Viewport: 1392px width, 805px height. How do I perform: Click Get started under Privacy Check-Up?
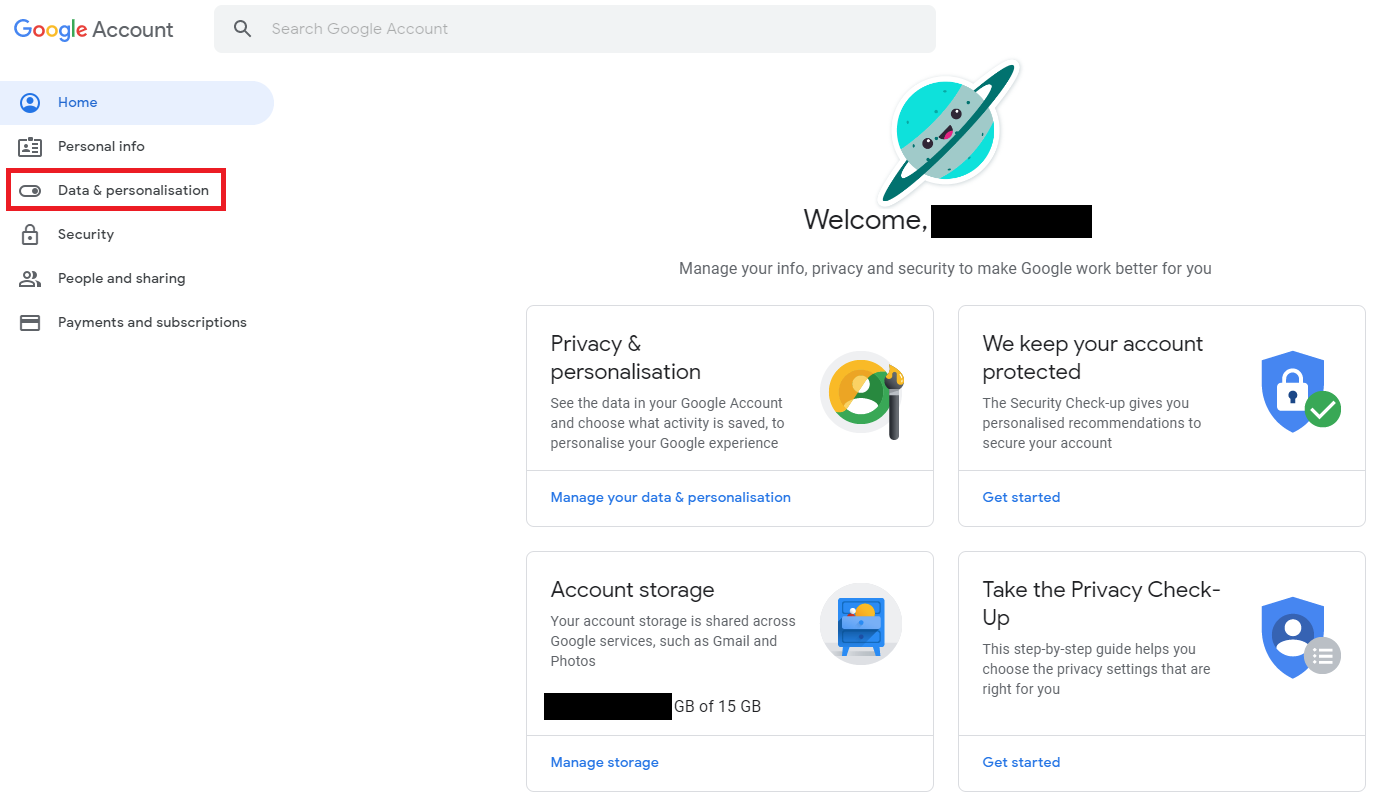coord(1021,762)
